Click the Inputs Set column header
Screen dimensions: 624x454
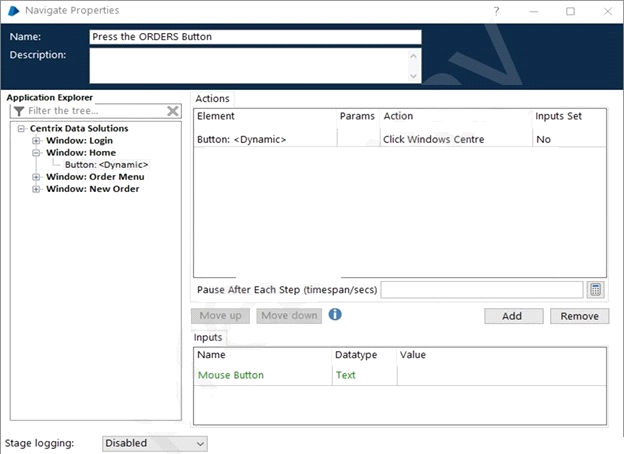pyautogui.click(x=569, y=116)
